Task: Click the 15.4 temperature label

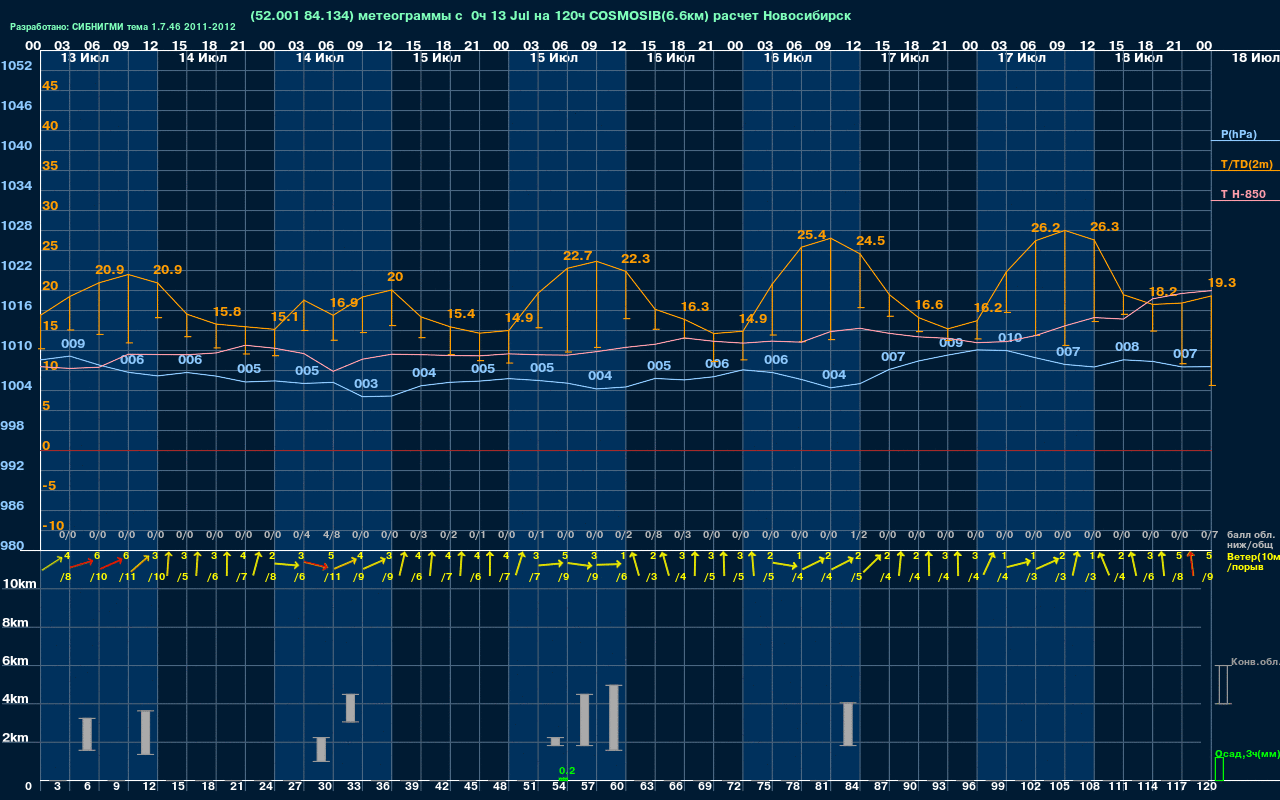Action: pos(461,314)
